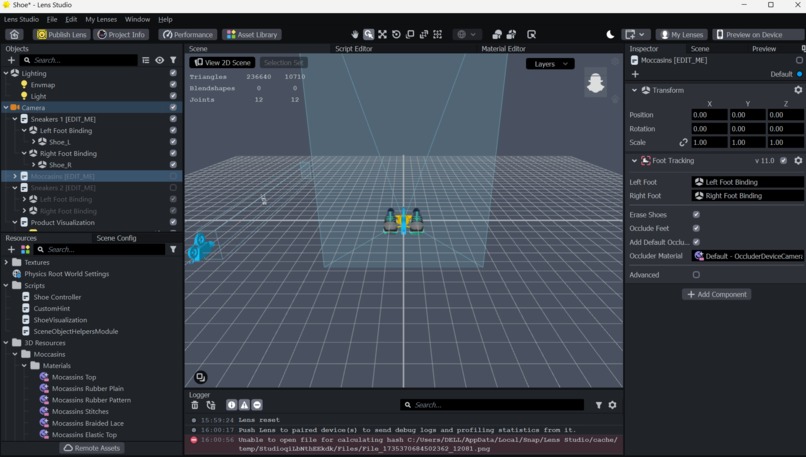The width and height of the screenshot is (806, 457).
Task: Toggle Foot Tracking component enabled checkbox
Action: click(x=783, y=160)
